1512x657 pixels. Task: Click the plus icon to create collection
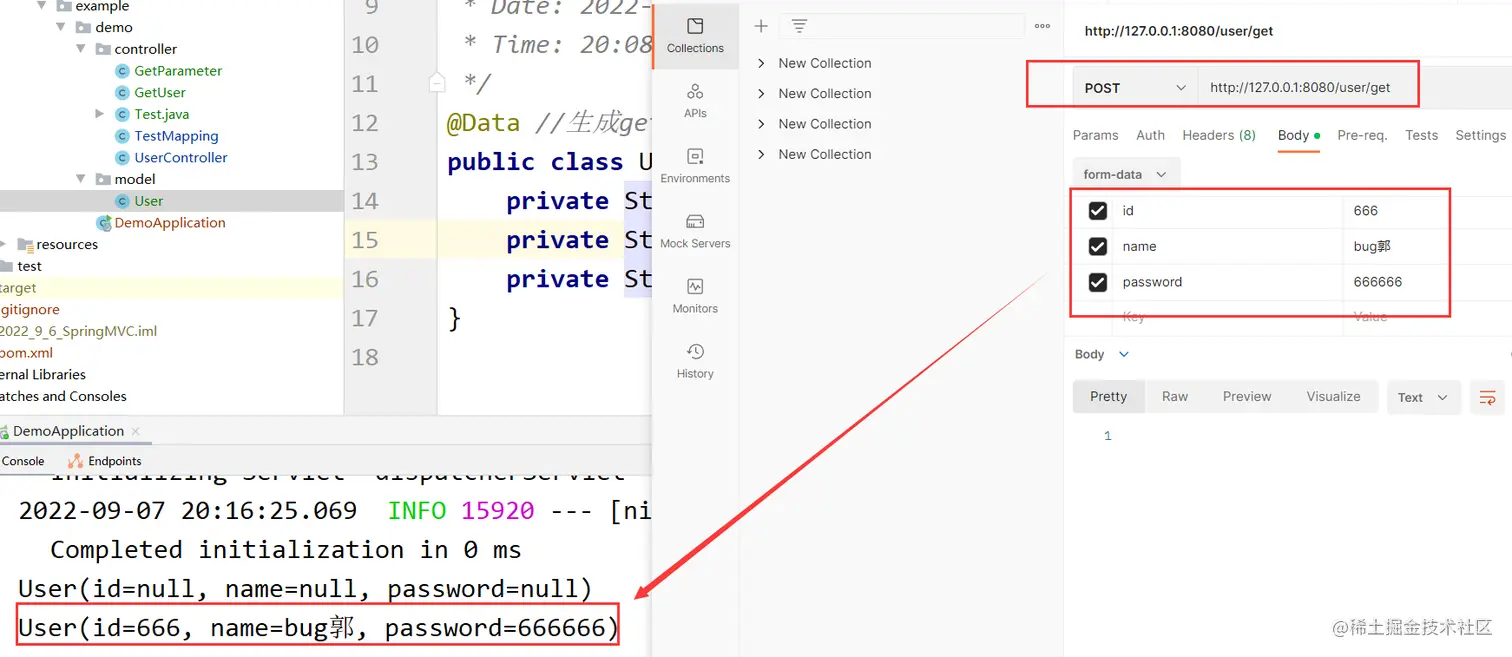pos(761,26)
